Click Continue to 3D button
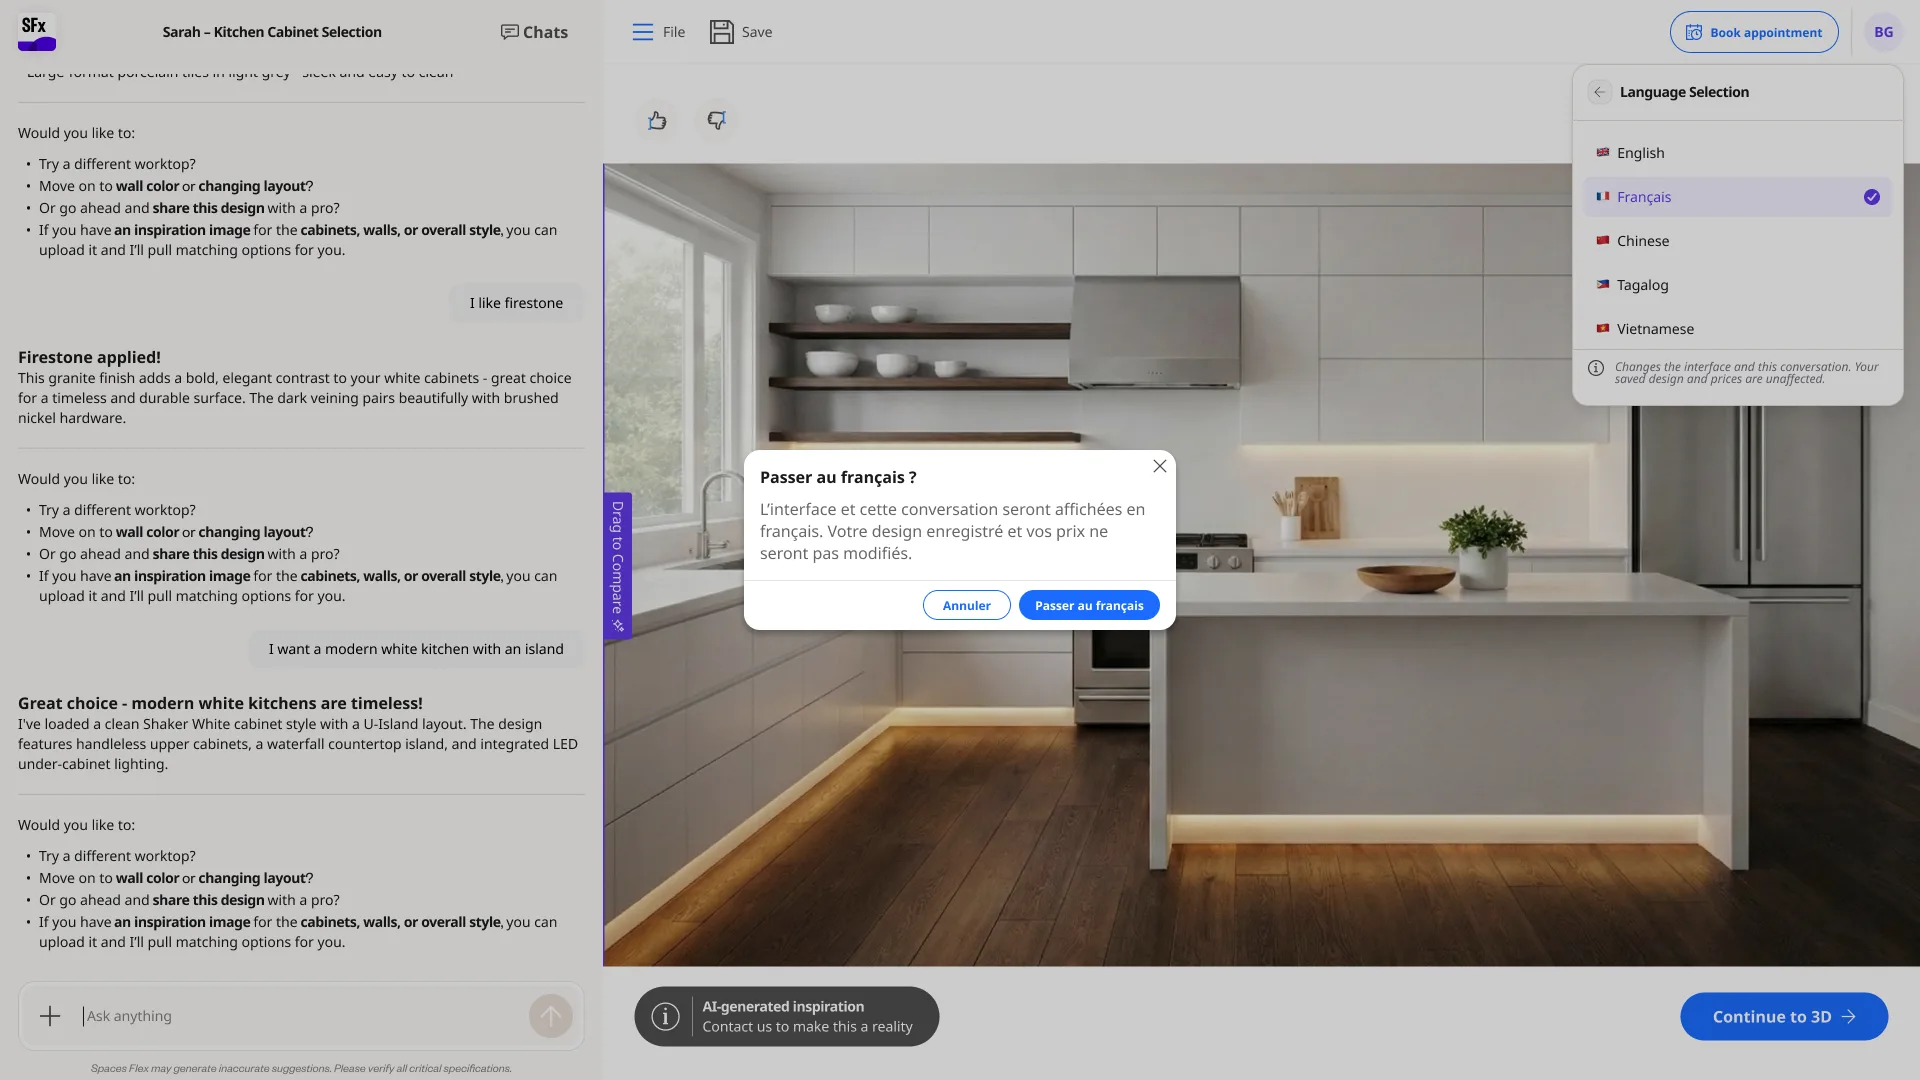The image size is (1920, 1080). tap(1784, 1016)
